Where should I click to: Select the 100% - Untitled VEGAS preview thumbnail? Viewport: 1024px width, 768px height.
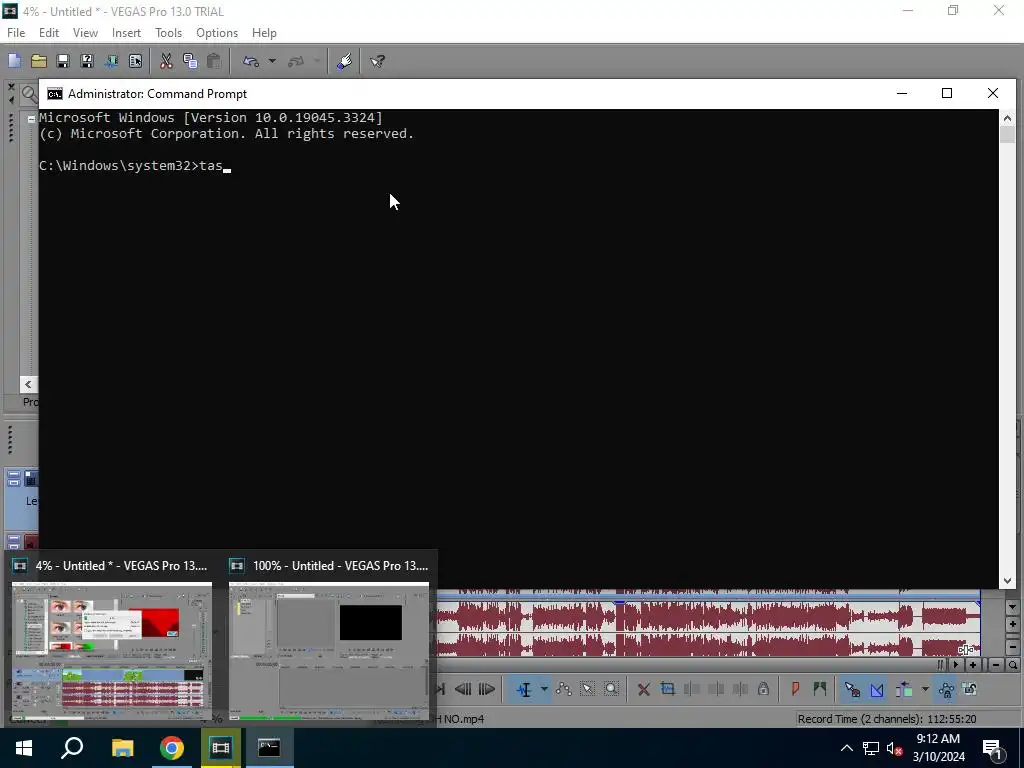coord(329,650)
